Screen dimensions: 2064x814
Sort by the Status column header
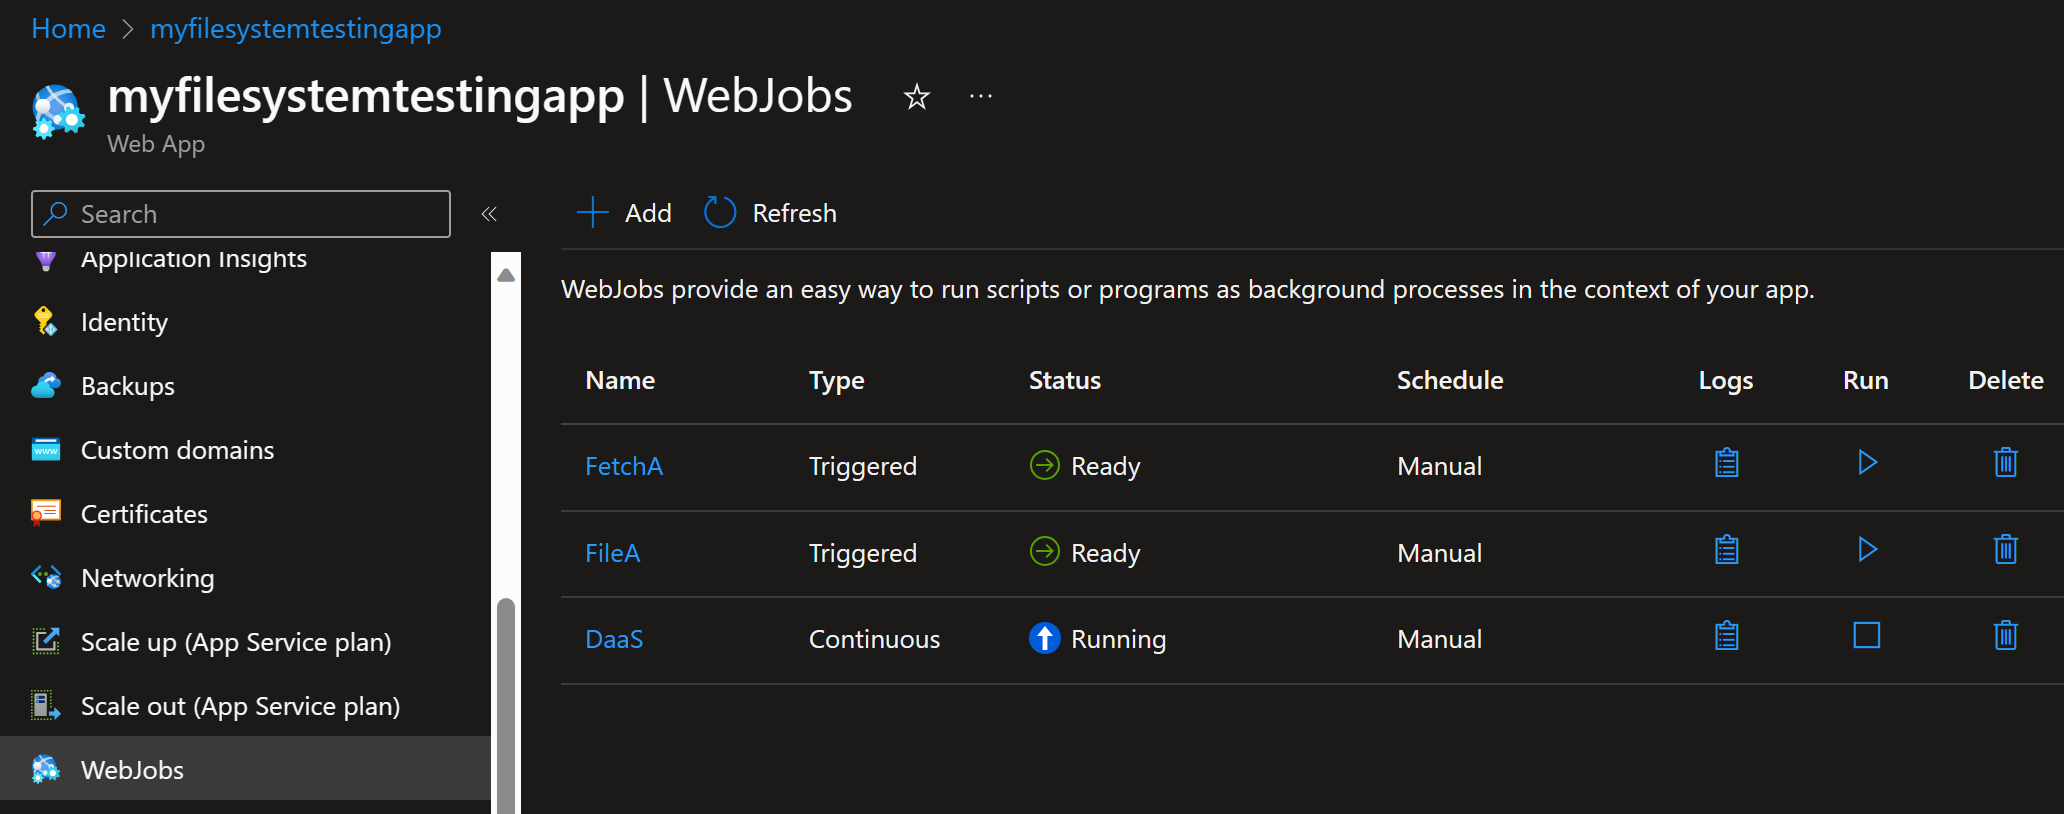pyautogui.click(x=1065, y=380)
